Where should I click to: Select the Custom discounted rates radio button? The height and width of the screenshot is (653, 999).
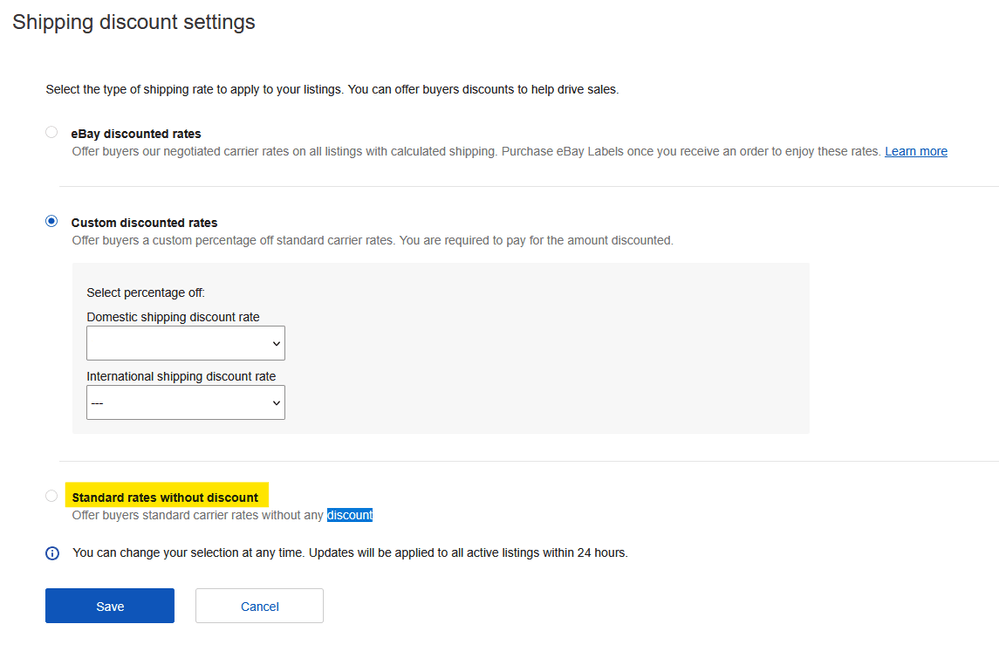point(52,221)
